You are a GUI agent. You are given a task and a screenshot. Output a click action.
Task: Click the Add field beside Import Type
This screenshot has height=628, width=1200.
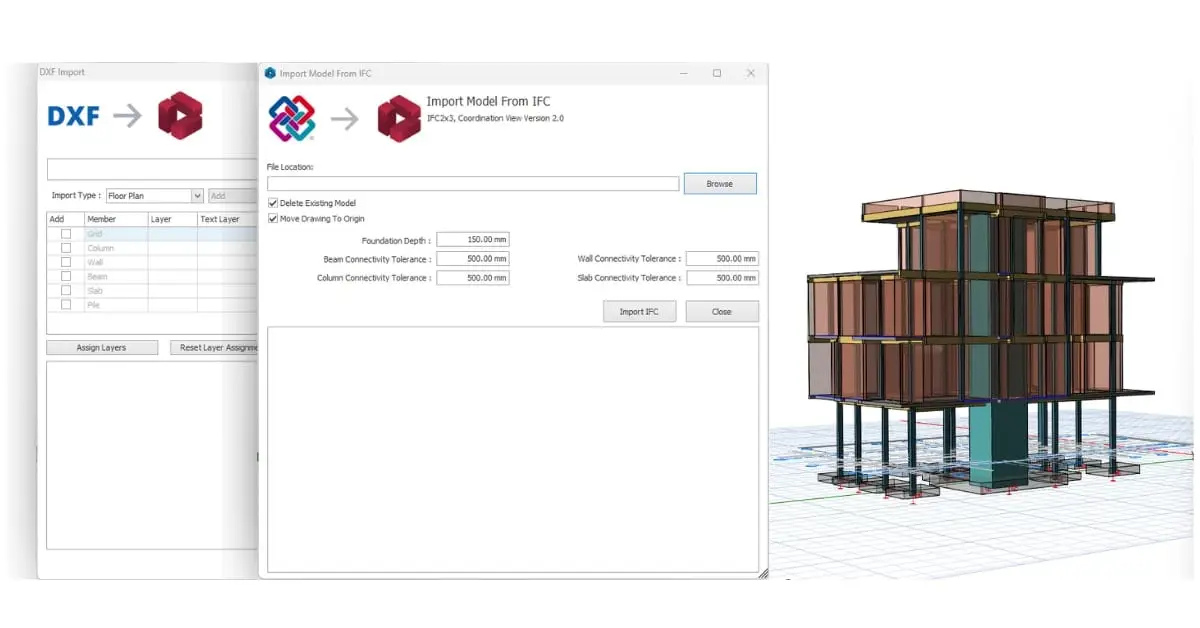[x=232, y=196]
